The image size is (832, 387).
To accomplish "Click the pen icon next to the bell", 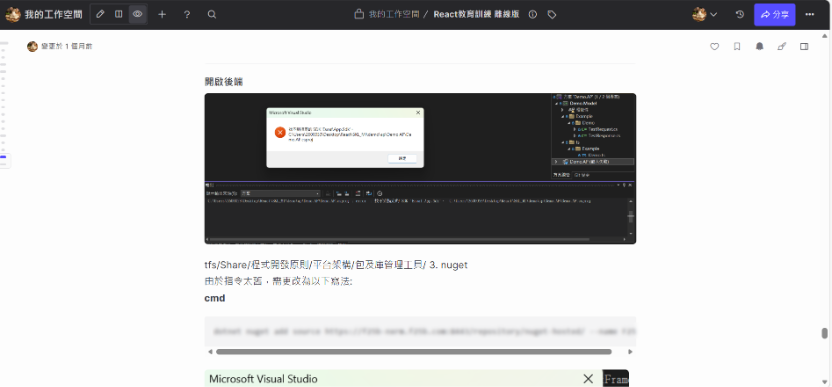I will (782, 47).
